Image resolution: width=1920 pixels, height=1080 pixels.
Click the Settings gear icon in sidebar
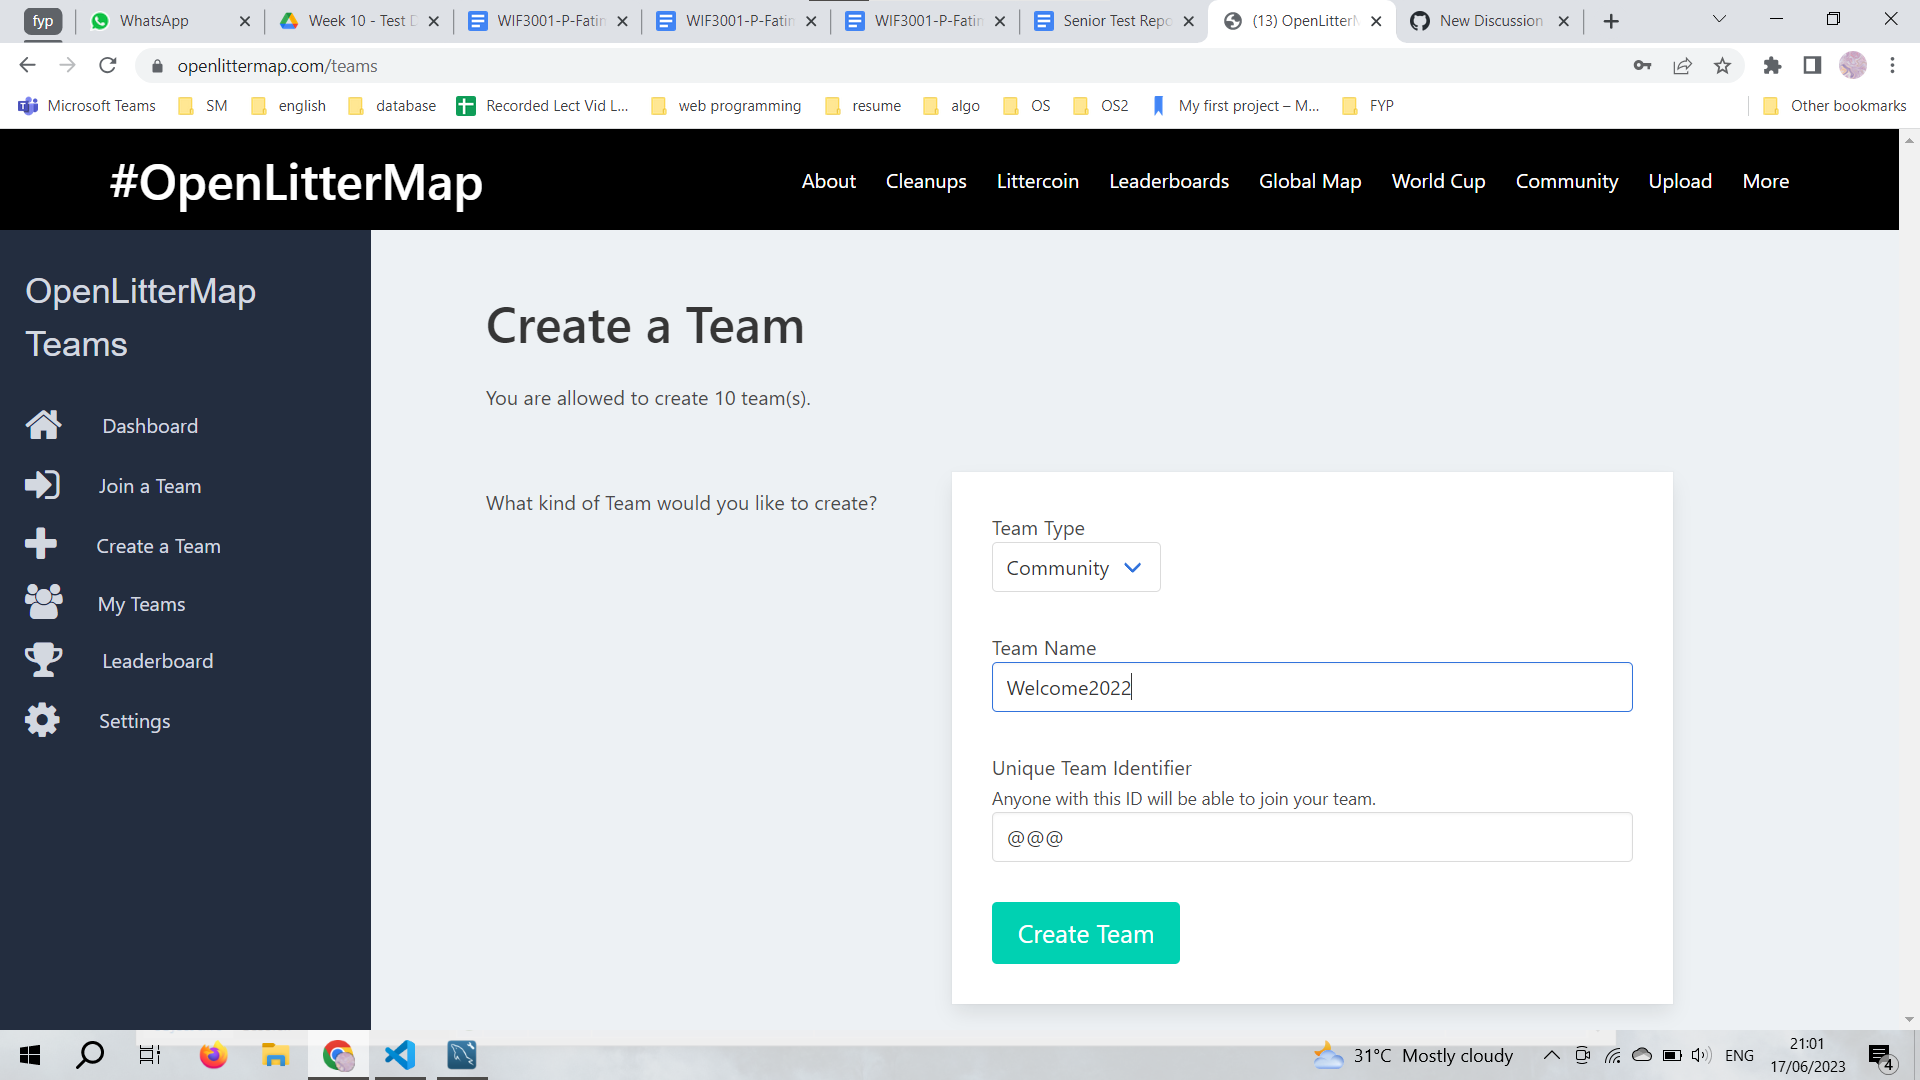click(x=42, y=720)
